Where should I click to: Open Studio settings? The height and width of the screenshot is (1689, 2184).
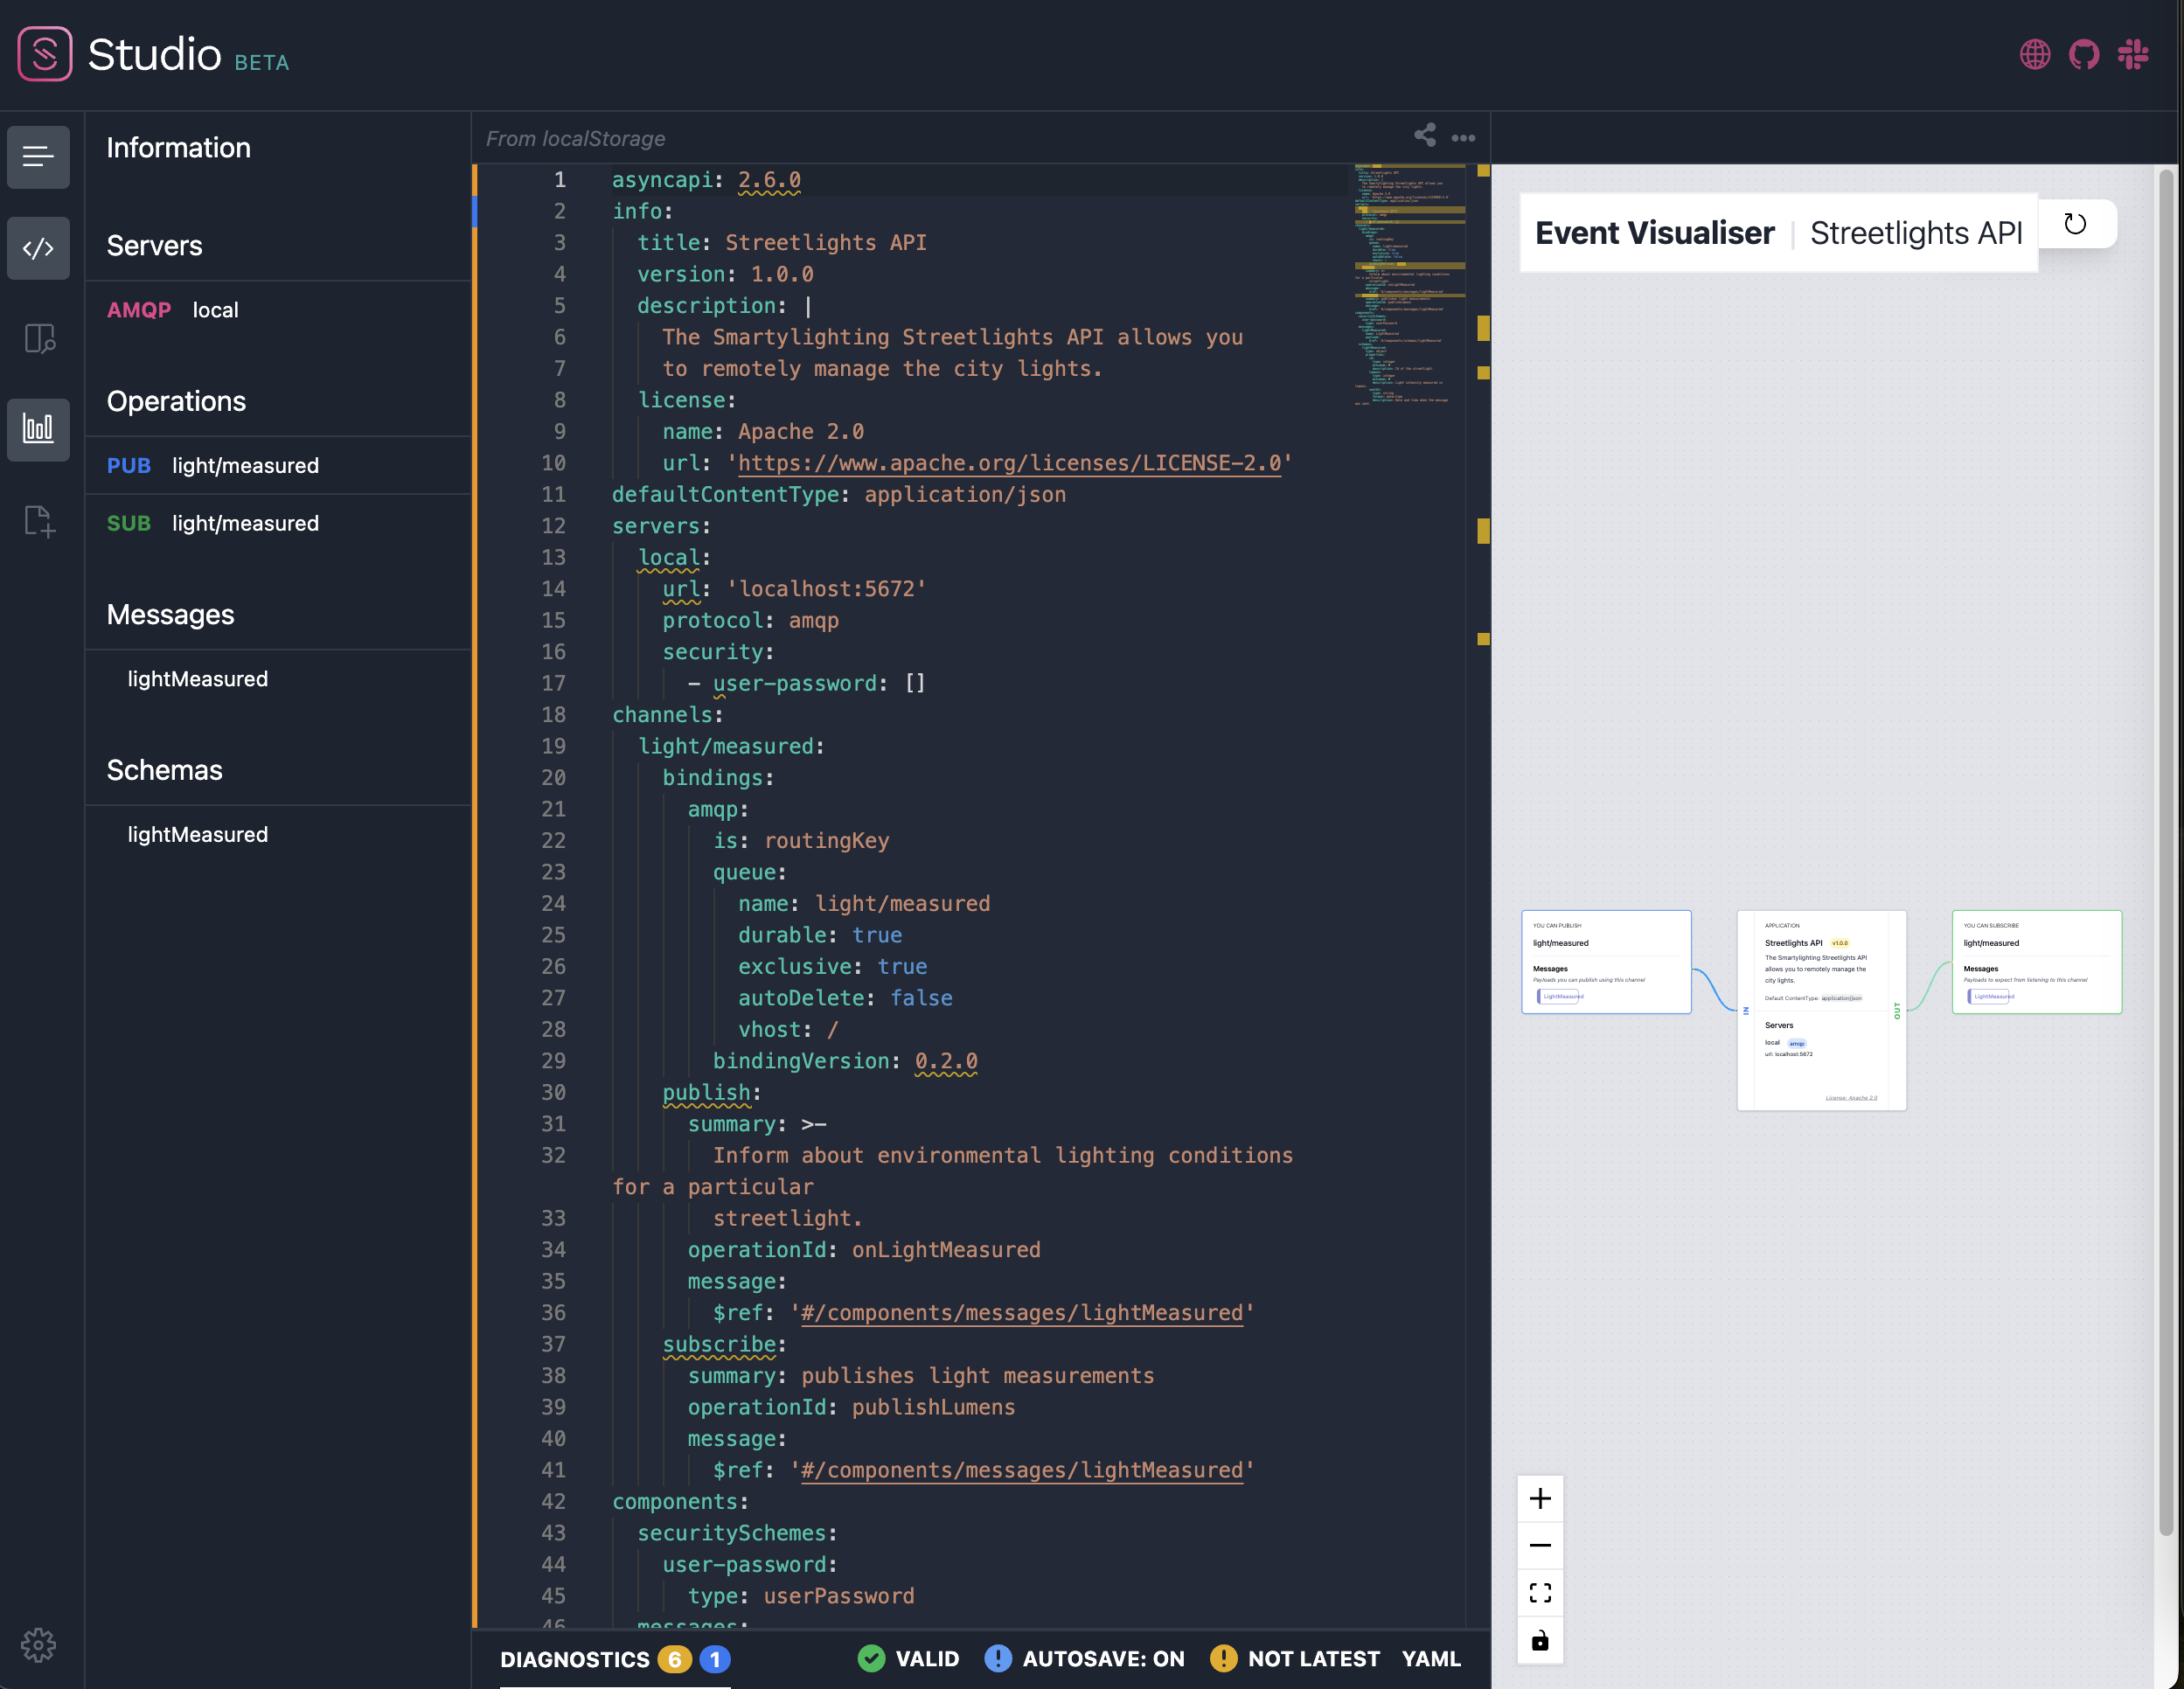tap(38, 1645)
